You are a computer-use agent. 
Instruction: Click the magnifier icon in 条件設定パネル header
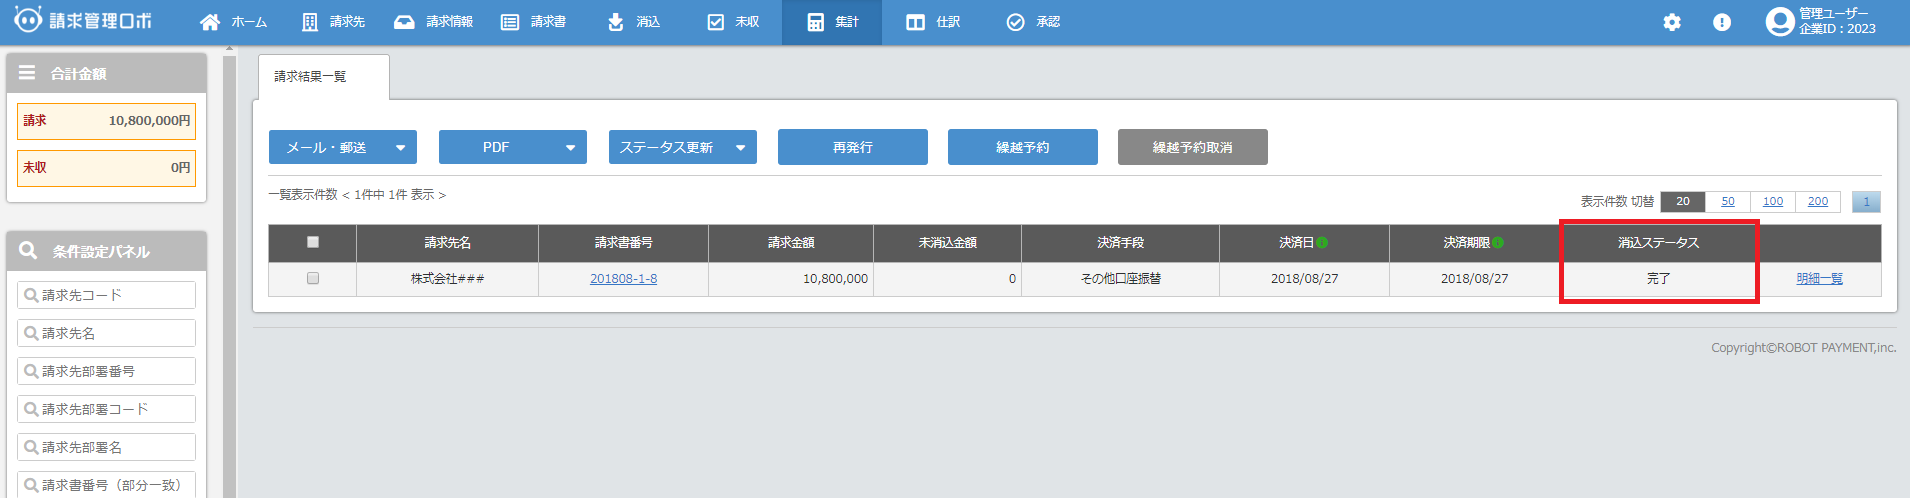click(x=28, y=251)
